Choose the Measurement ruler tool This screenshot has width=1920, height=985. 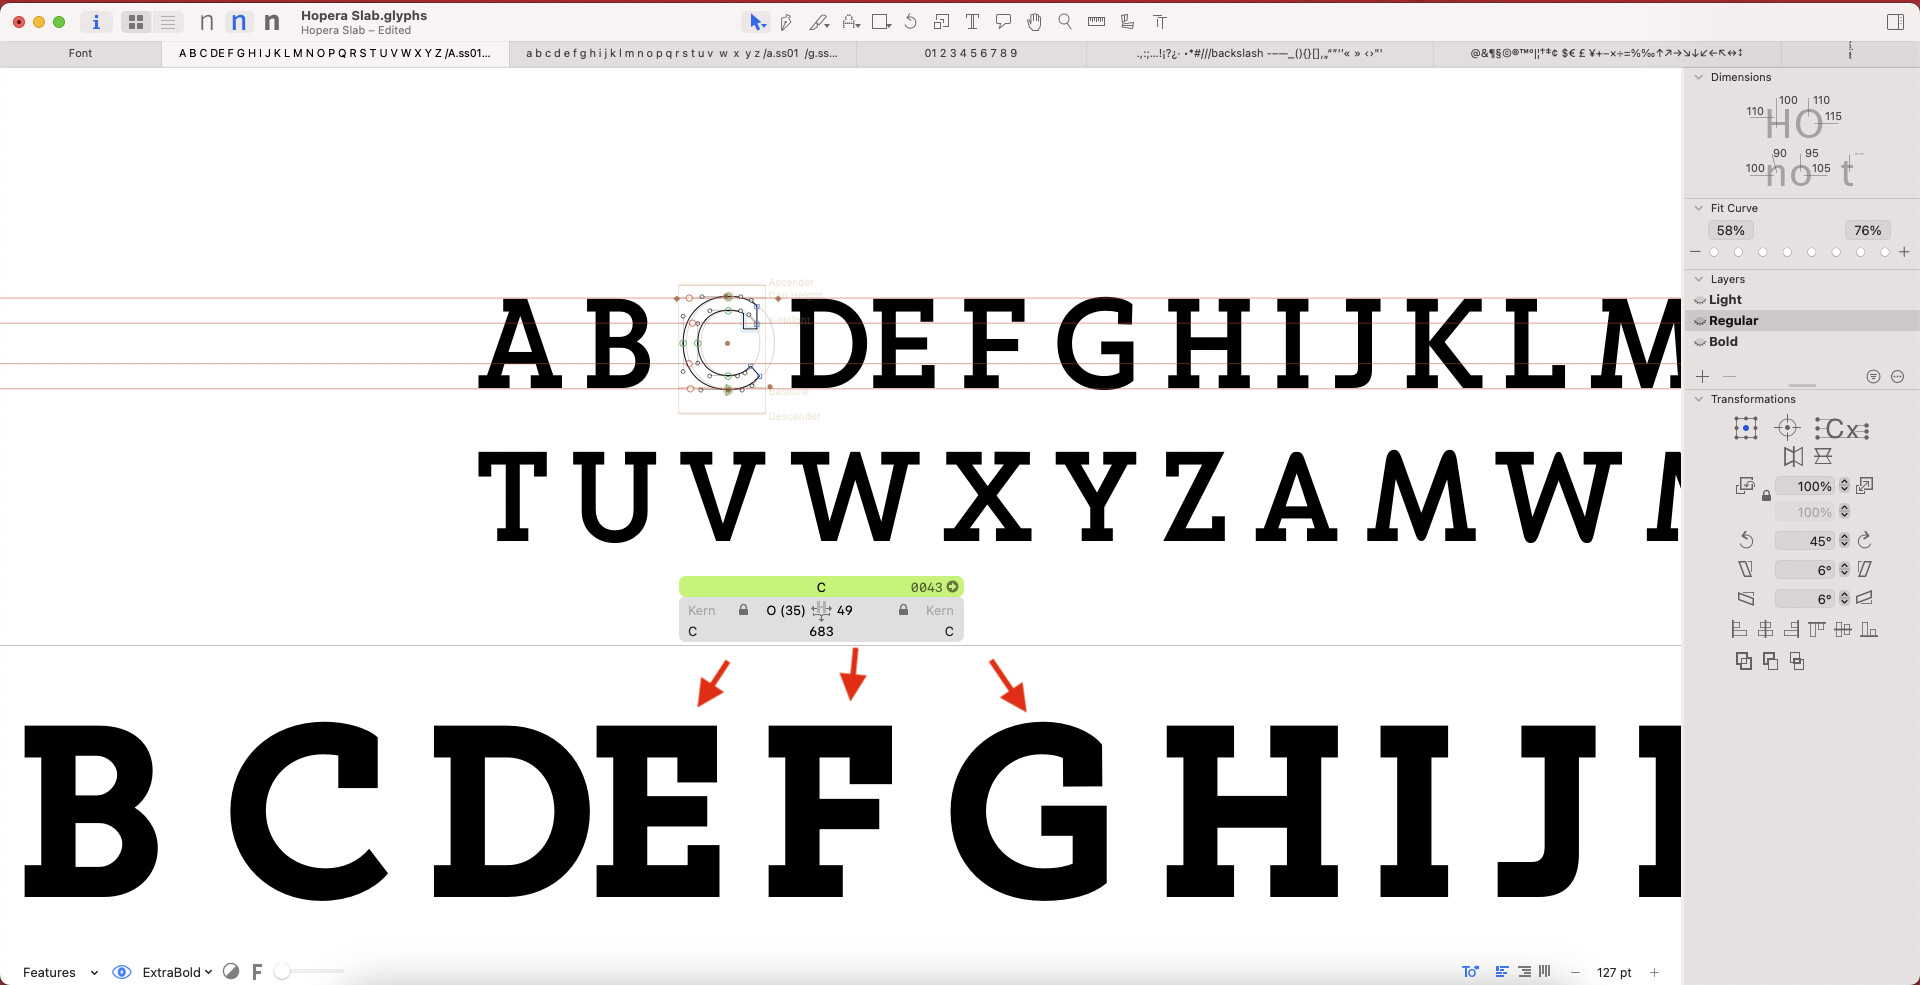coord(1096,22)
